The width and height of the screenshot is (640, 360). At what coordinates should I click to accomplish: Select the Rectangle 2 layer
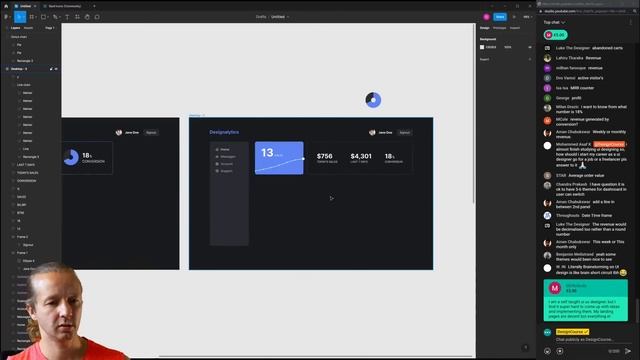pyautogui.click(x=25, y=61)
